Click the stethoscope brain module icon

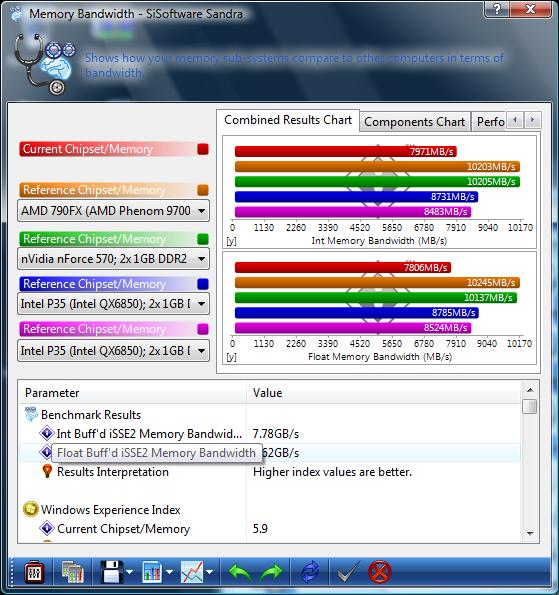(x=44, y=64)
